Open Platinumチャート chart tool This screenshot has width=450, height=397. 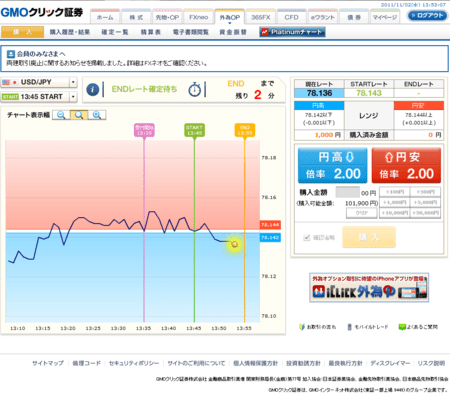click(x=292, y=32)
